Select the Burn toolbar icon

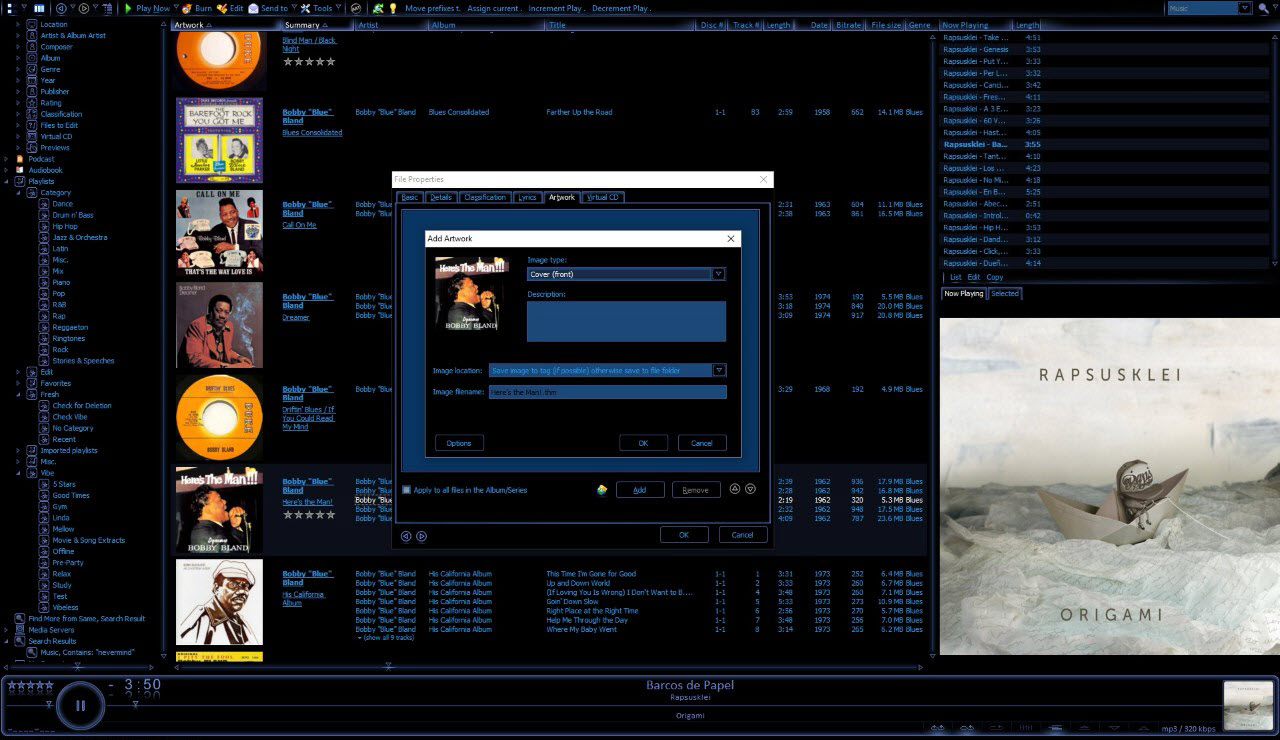[188, 8]
